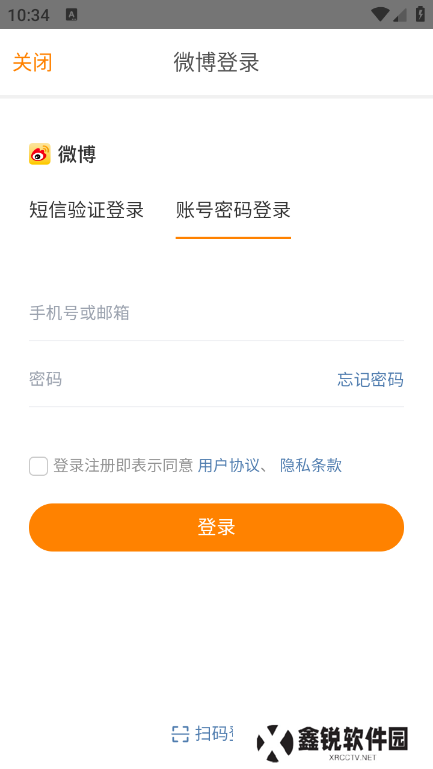Tap the scan QR code frame icon
The height and width of the screenshot is (769, 433).
point(180,734)
